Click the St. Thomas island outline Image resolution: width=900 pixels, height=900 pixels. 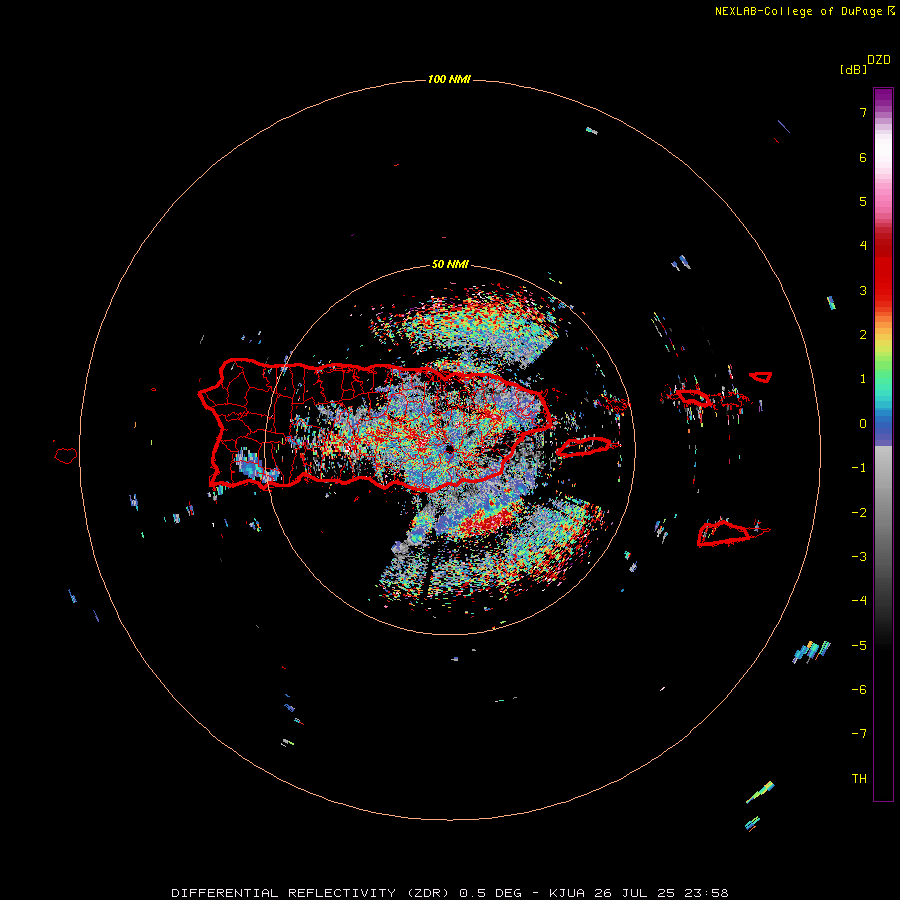pyautogui.click(x=694, y=398)
